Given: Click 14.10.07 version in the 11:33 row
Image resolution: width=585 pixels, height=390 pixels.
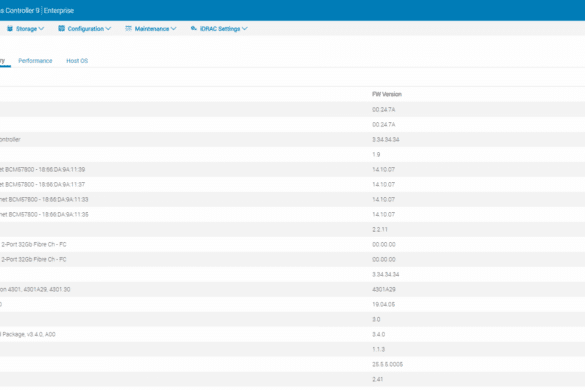Looking at the screenshot, I should click(384, 199).
